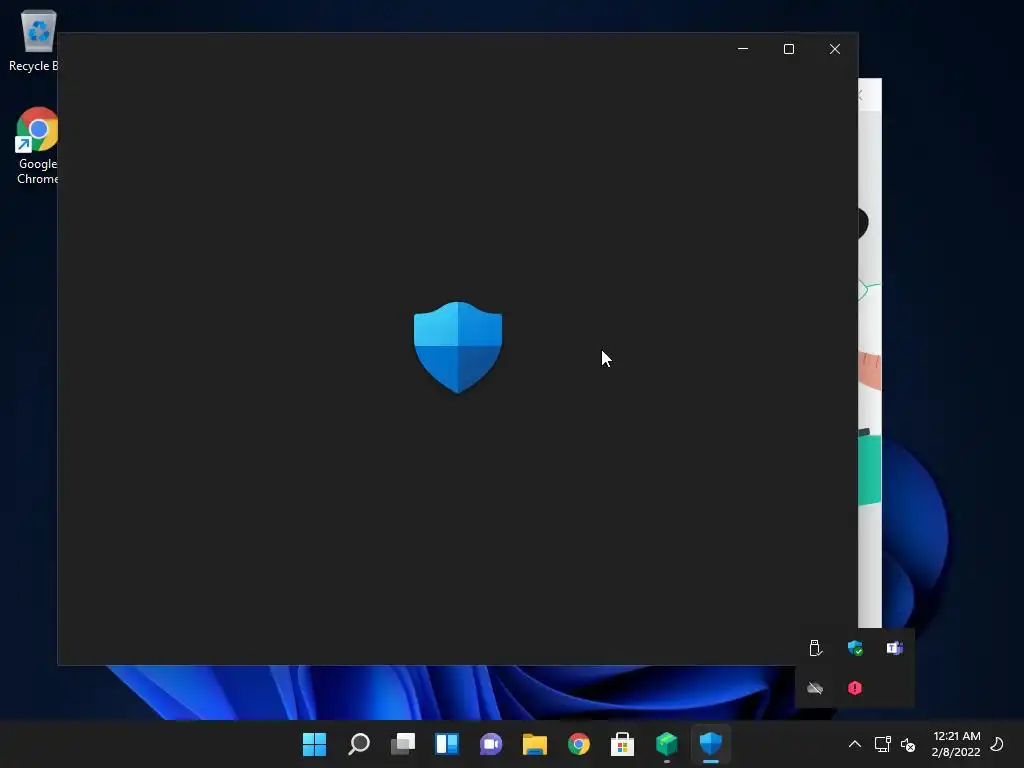Open taskbar Search
Image resolution: width=1024 pixels, height=768 pixels.
click(359, 744)
